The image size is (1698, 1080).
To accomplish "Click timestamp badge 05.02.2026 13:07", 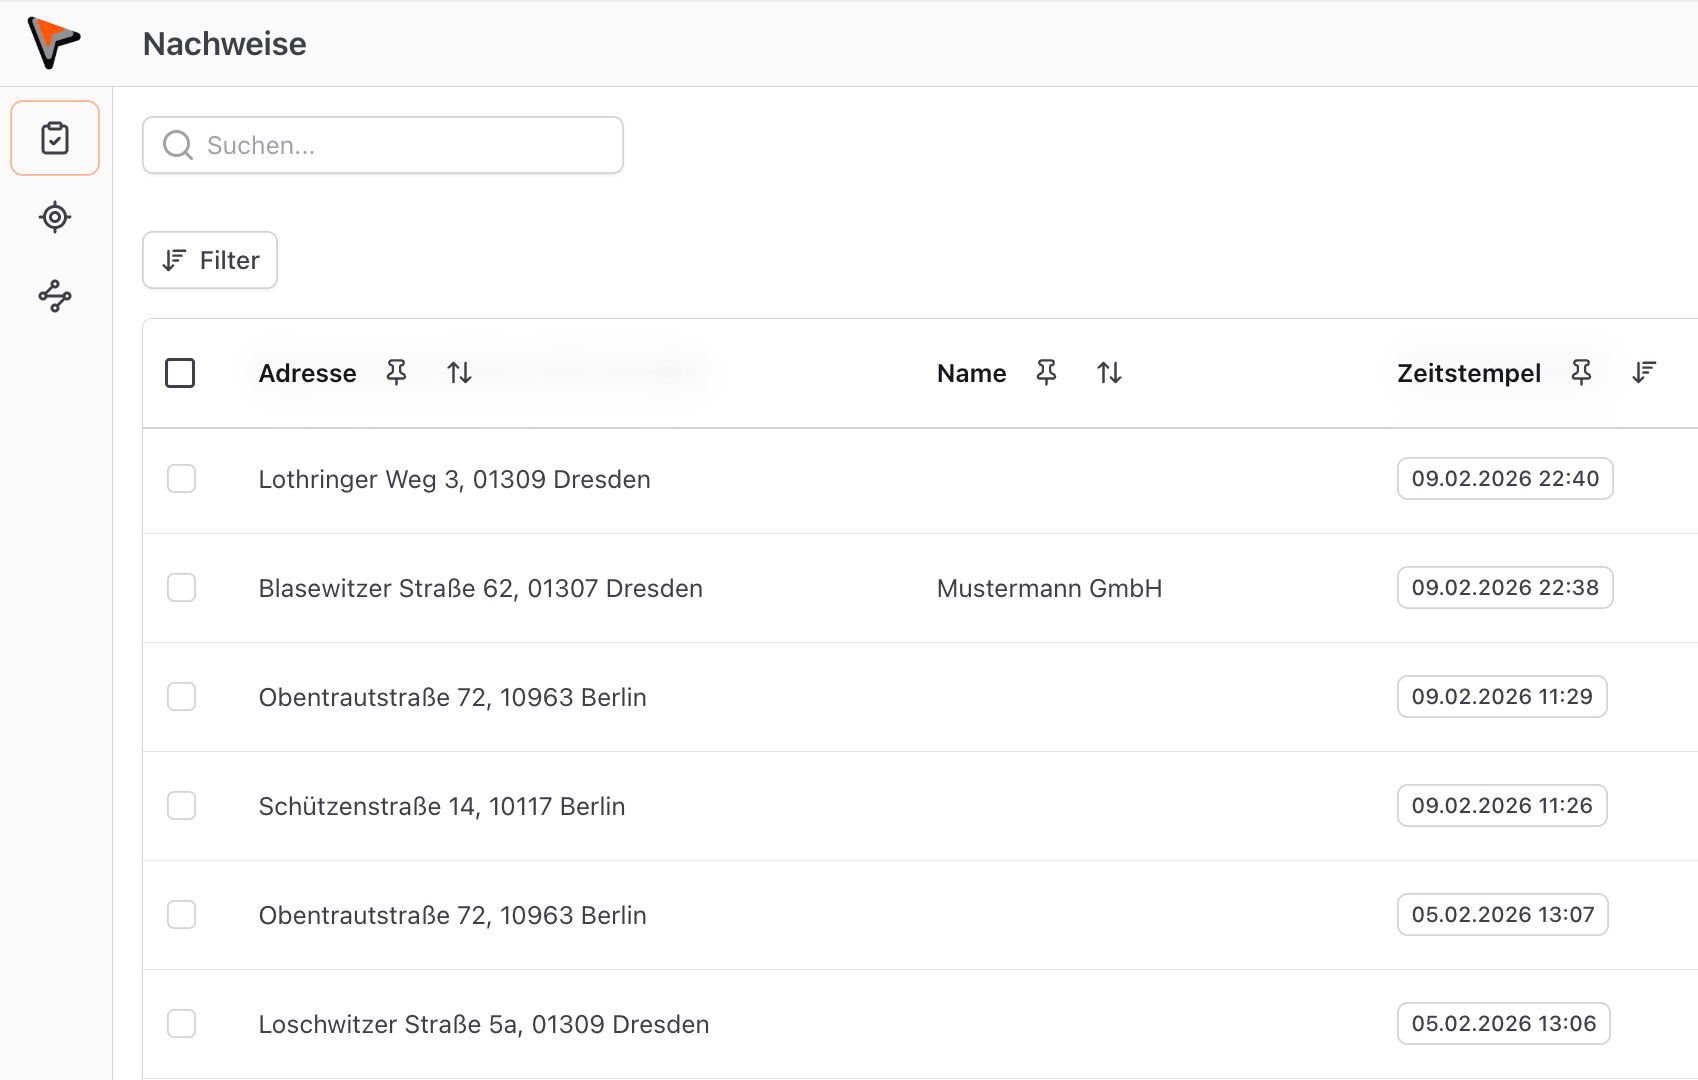I will (x=1502, y=915).
